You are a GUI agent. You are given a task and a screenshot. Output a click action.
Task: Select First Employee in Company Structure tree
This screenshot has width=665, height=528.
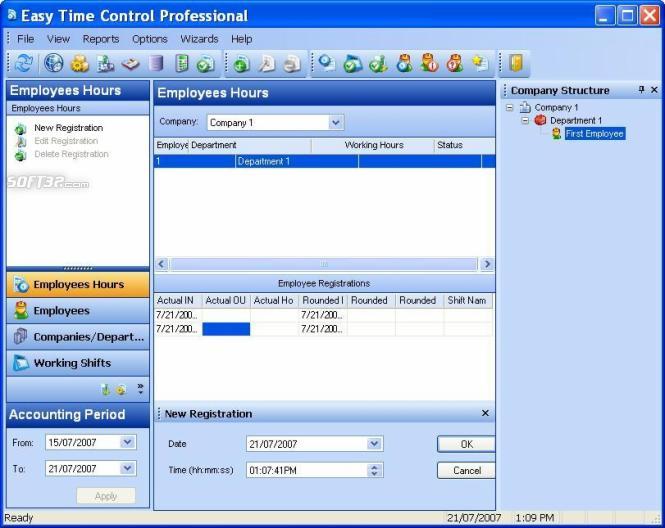tap(595, 134)
